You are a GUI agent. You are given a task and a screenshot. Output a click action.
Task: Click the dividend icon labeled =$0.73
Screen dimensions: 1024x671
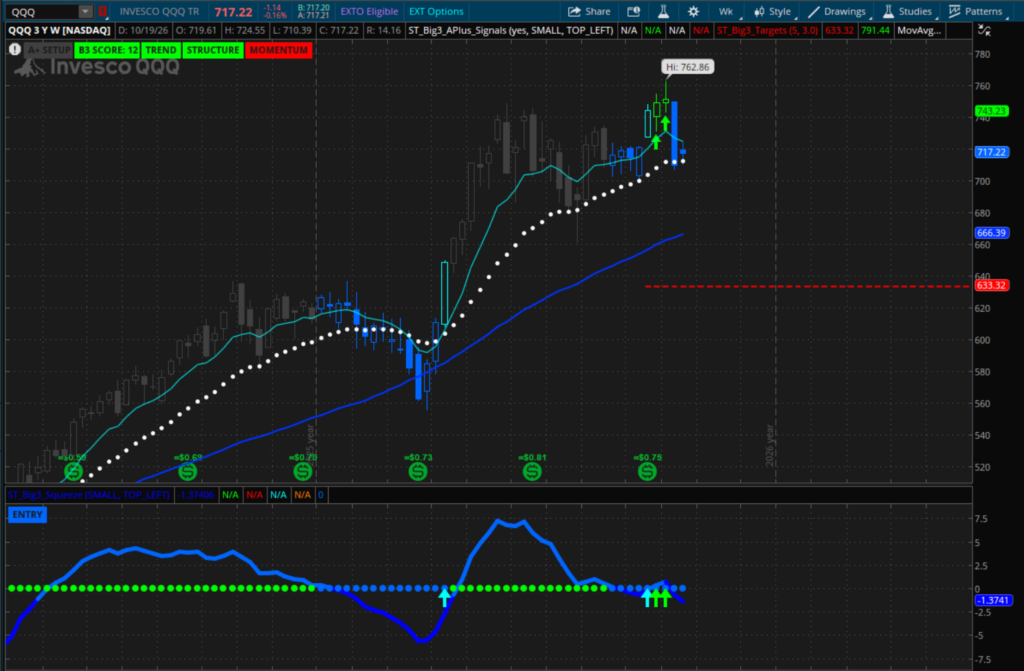418,470
